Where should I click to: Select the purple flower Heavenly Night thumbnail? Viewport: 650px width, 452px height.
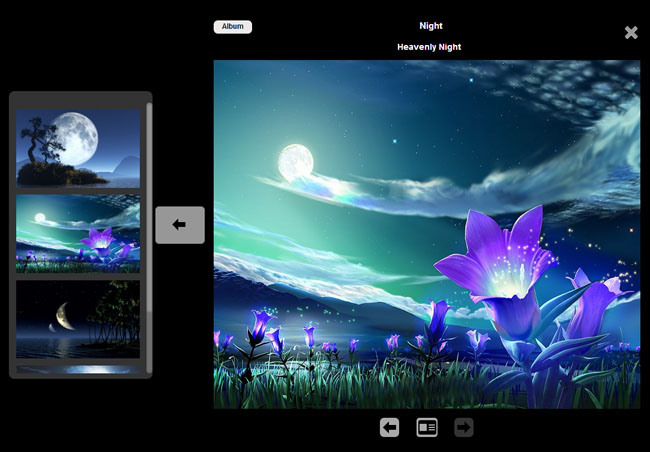point(78,233)
